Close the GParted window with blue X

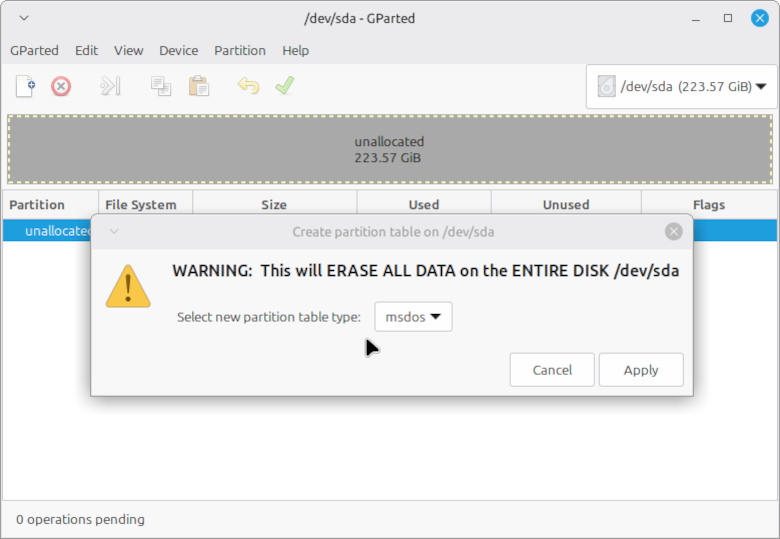click(760, 18)
